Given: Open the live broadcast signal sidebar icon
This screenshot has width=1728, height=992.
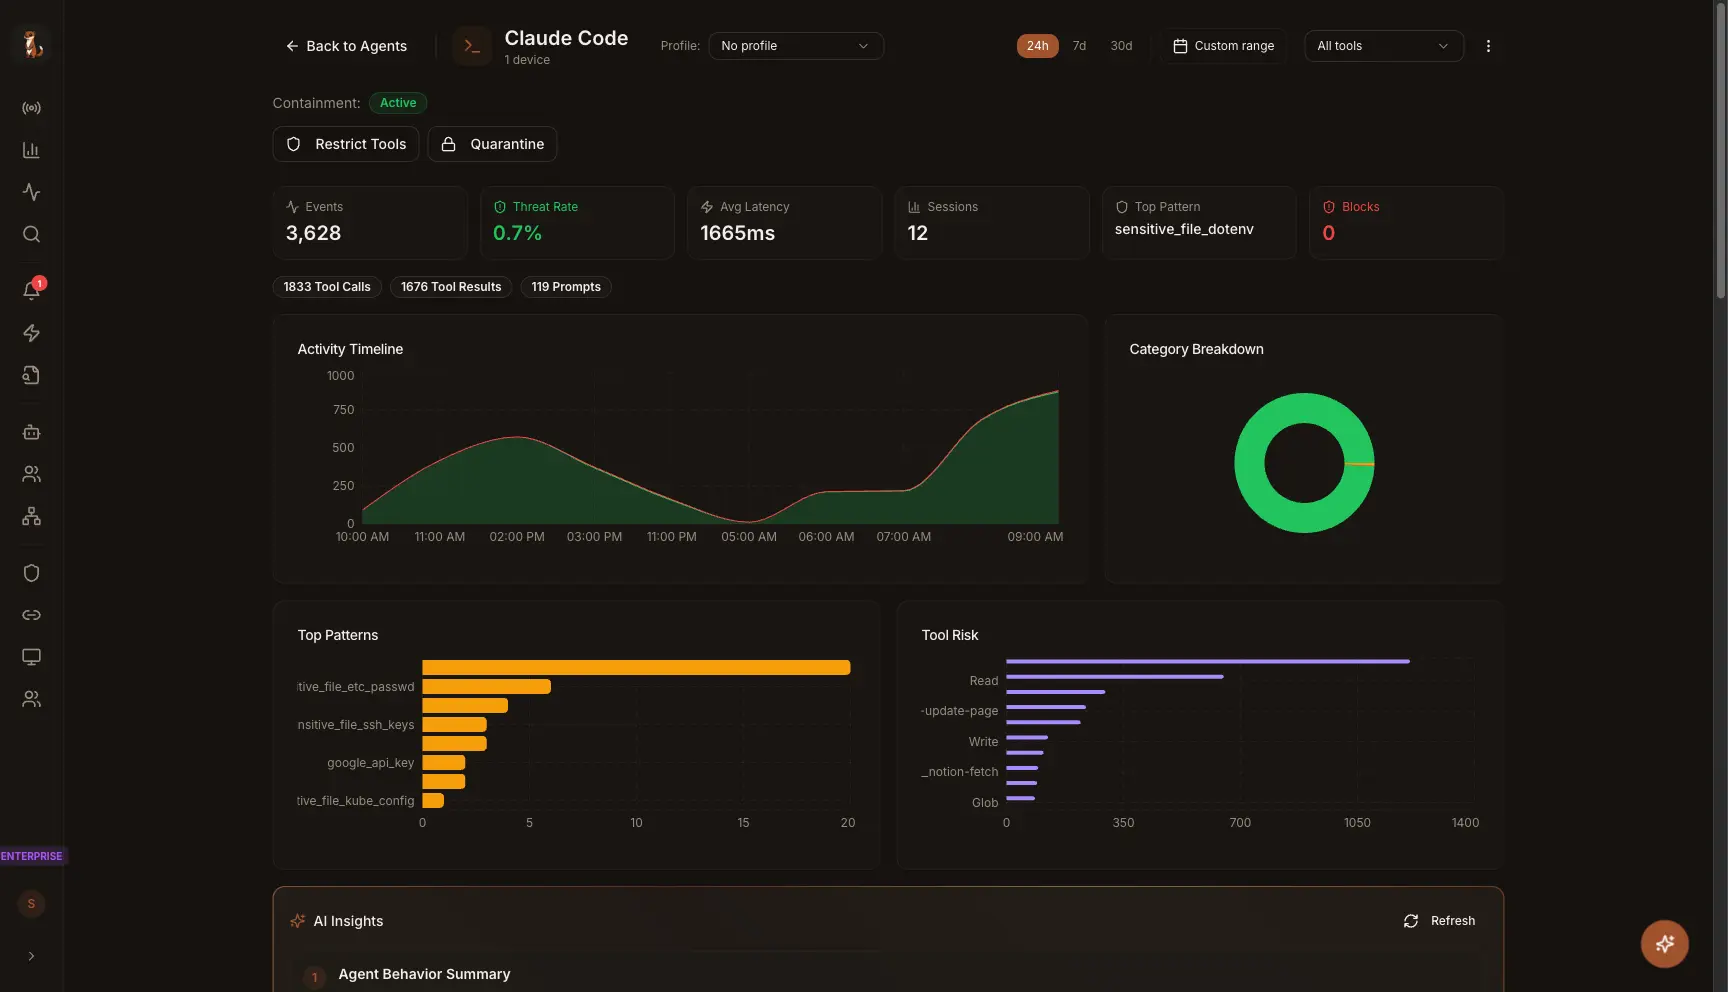Looking at the screenshot, I should [31, 108].
